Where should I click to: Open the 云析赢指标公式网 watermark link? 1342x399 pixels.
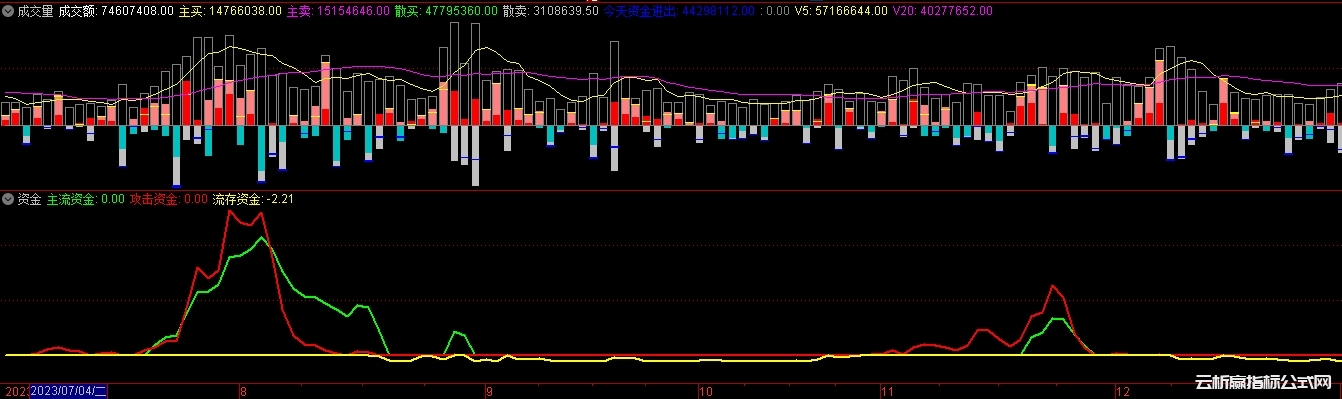[x=1266, y=384]
